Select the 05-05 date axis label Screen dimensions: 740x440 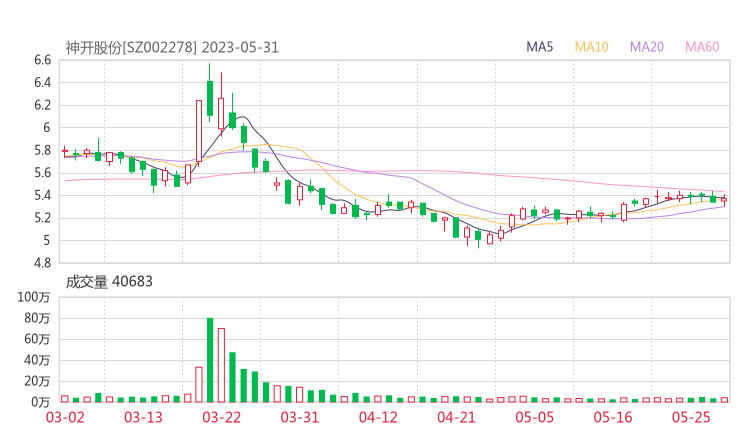534,417
